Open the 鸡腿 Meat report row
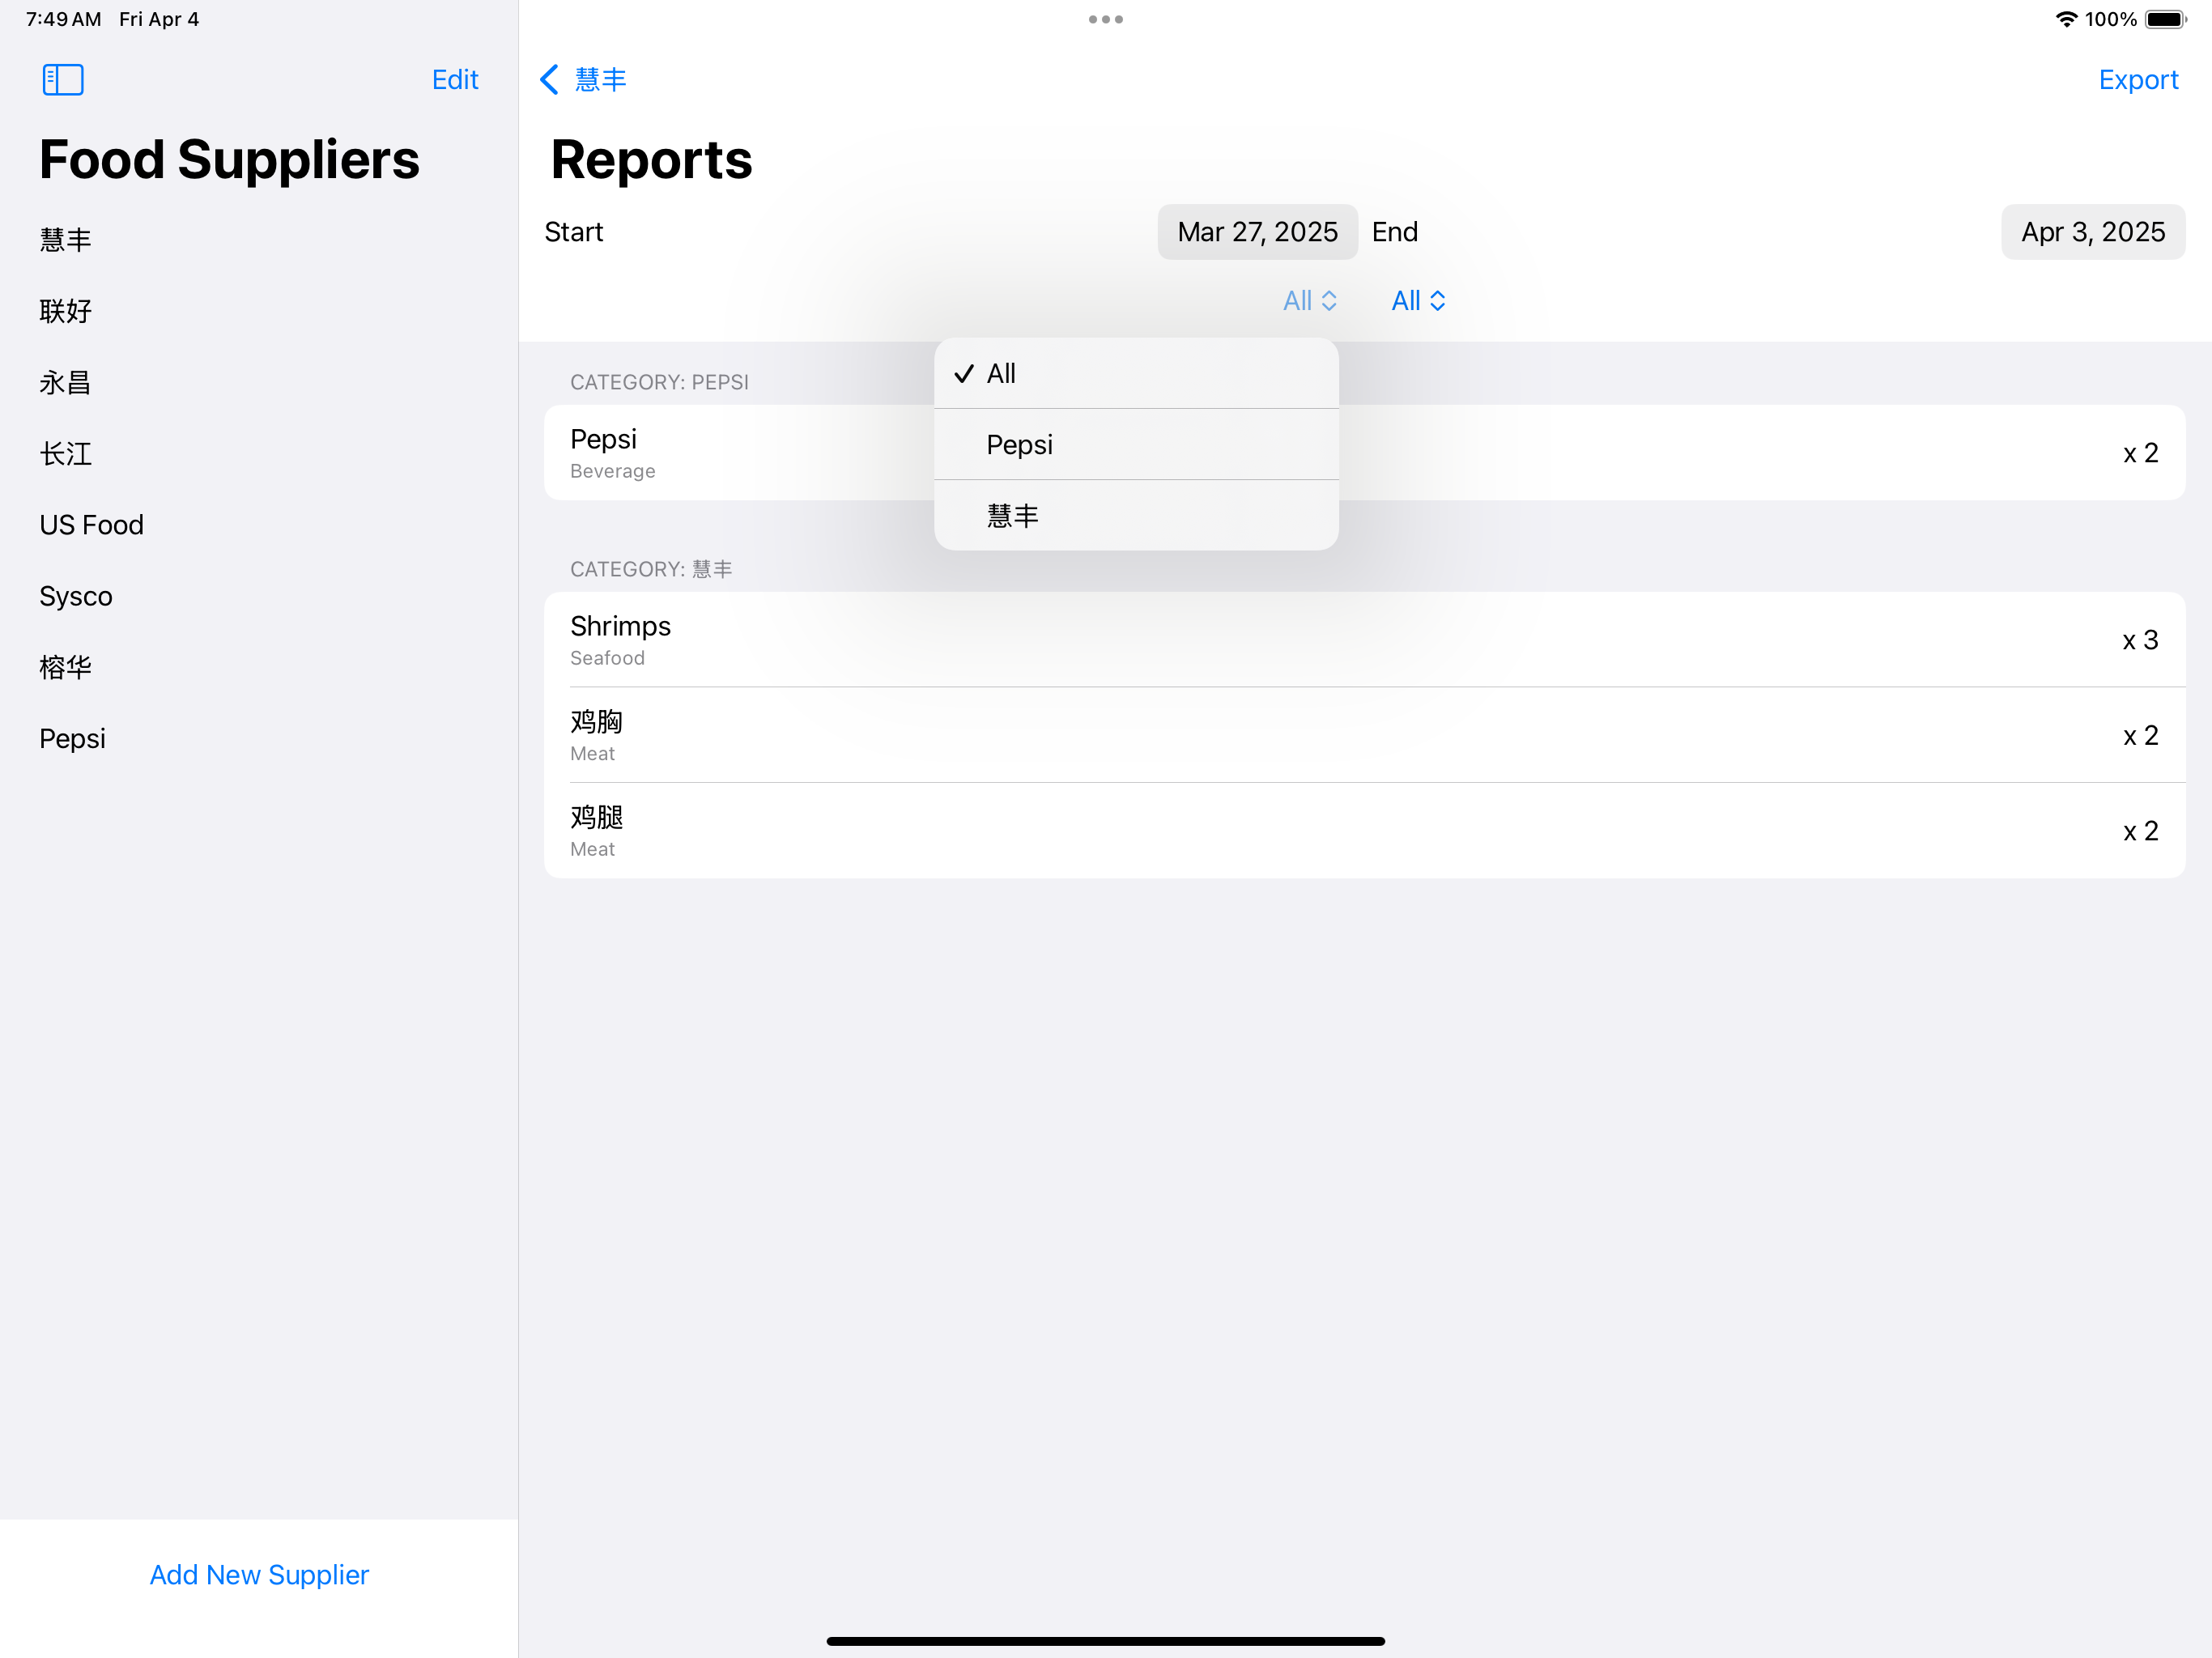Screen dimensions: 2212x1658 pos(1364,830)
